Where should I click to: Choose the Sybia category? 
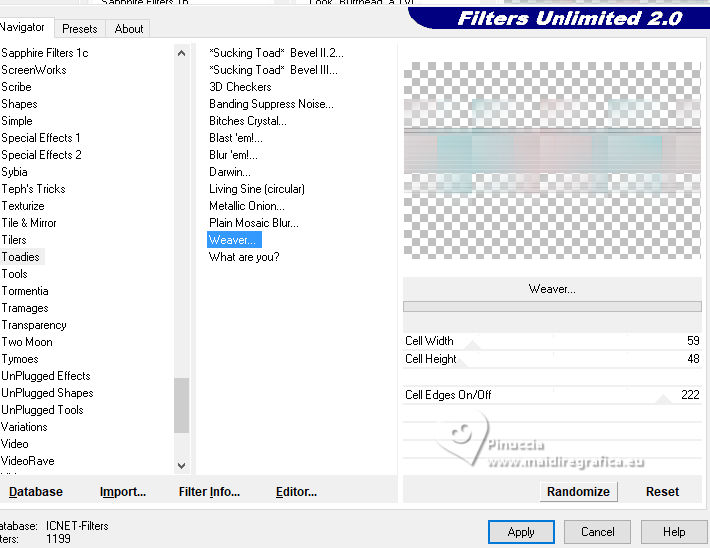pyautogui.click(x=14, y=172)
